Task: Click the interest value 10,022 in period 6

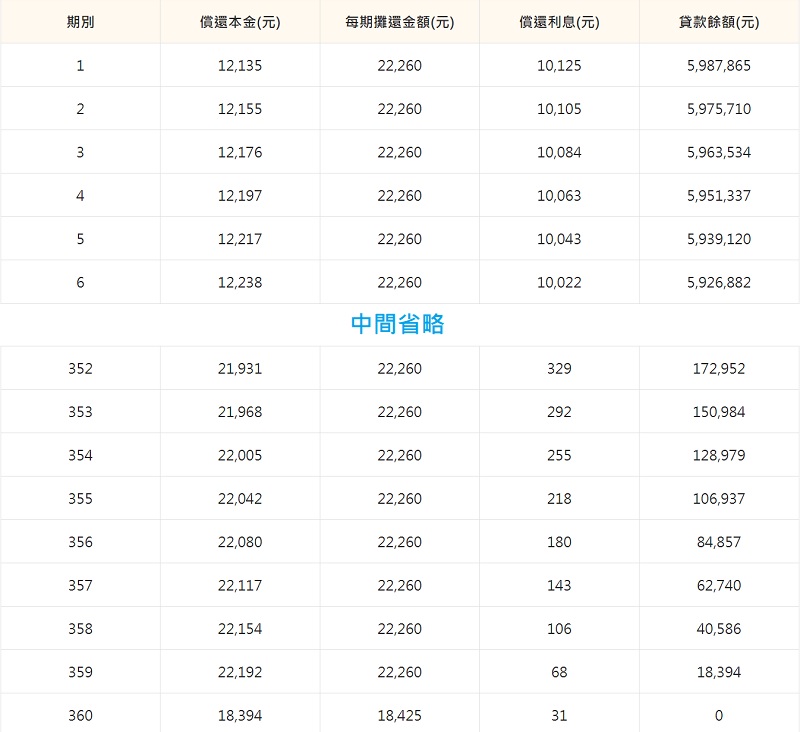Action: click(559, 283)
